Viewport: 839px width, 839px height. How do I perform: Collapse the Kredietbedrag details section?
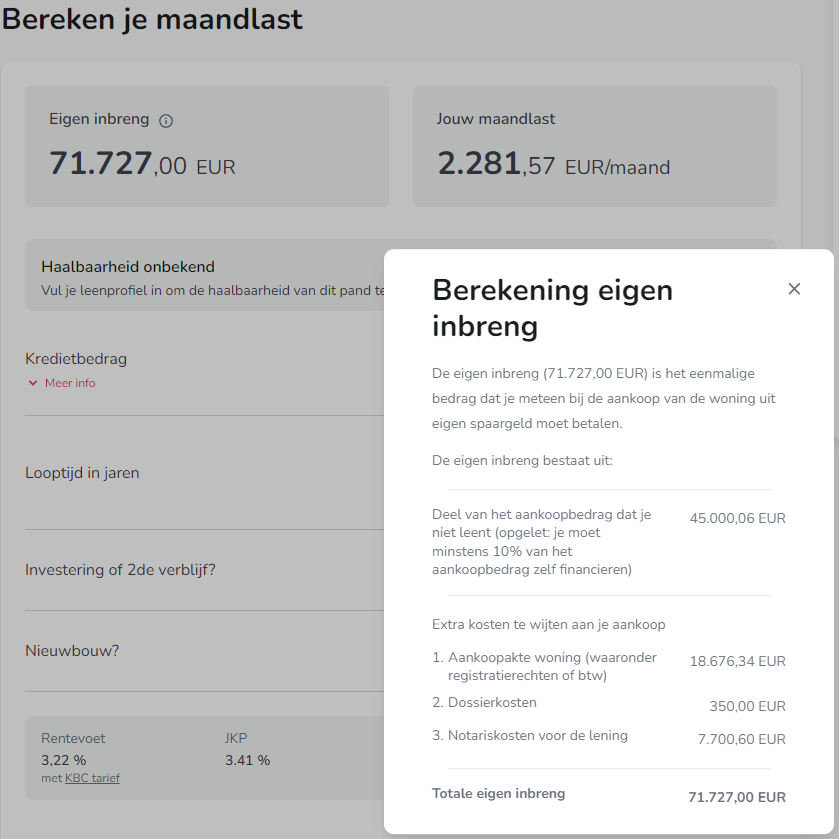coord(69,383)
